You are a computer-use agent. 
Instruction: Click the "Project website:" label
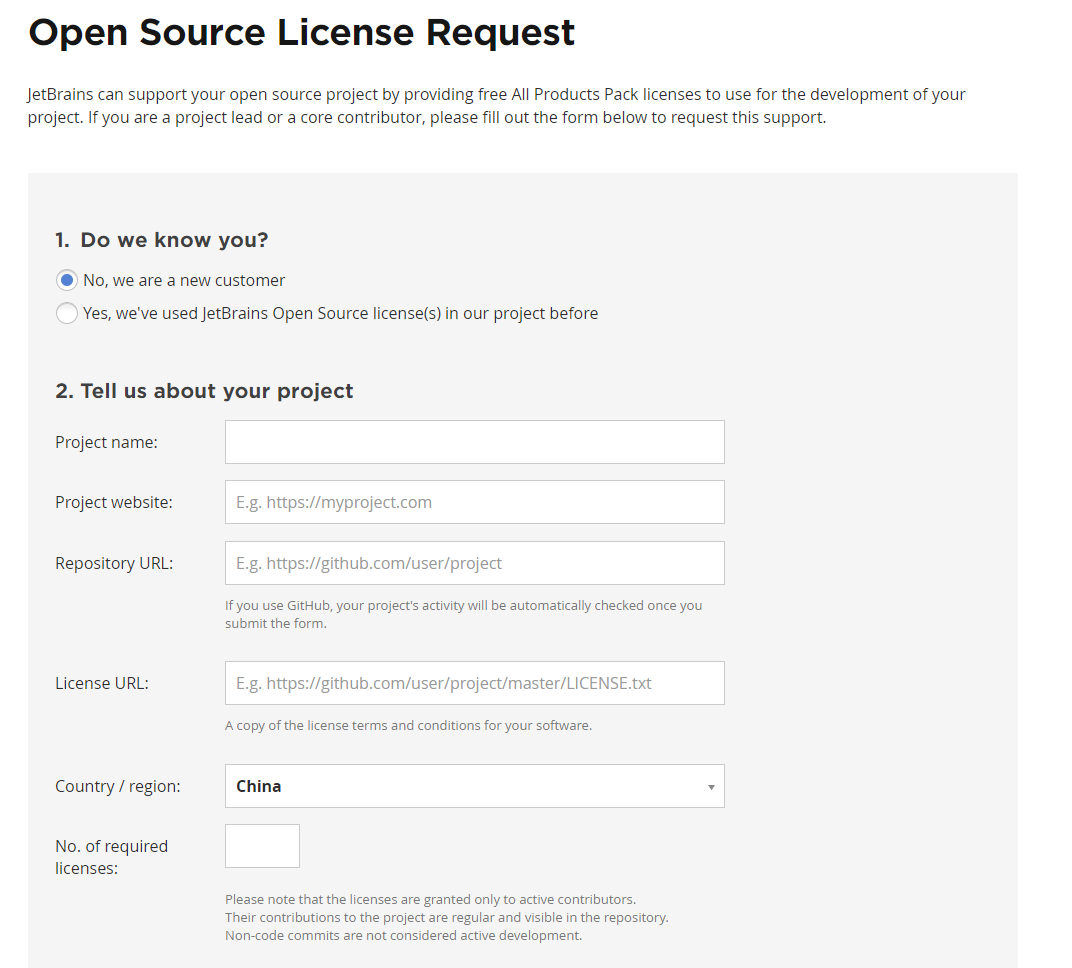point(113,502)
